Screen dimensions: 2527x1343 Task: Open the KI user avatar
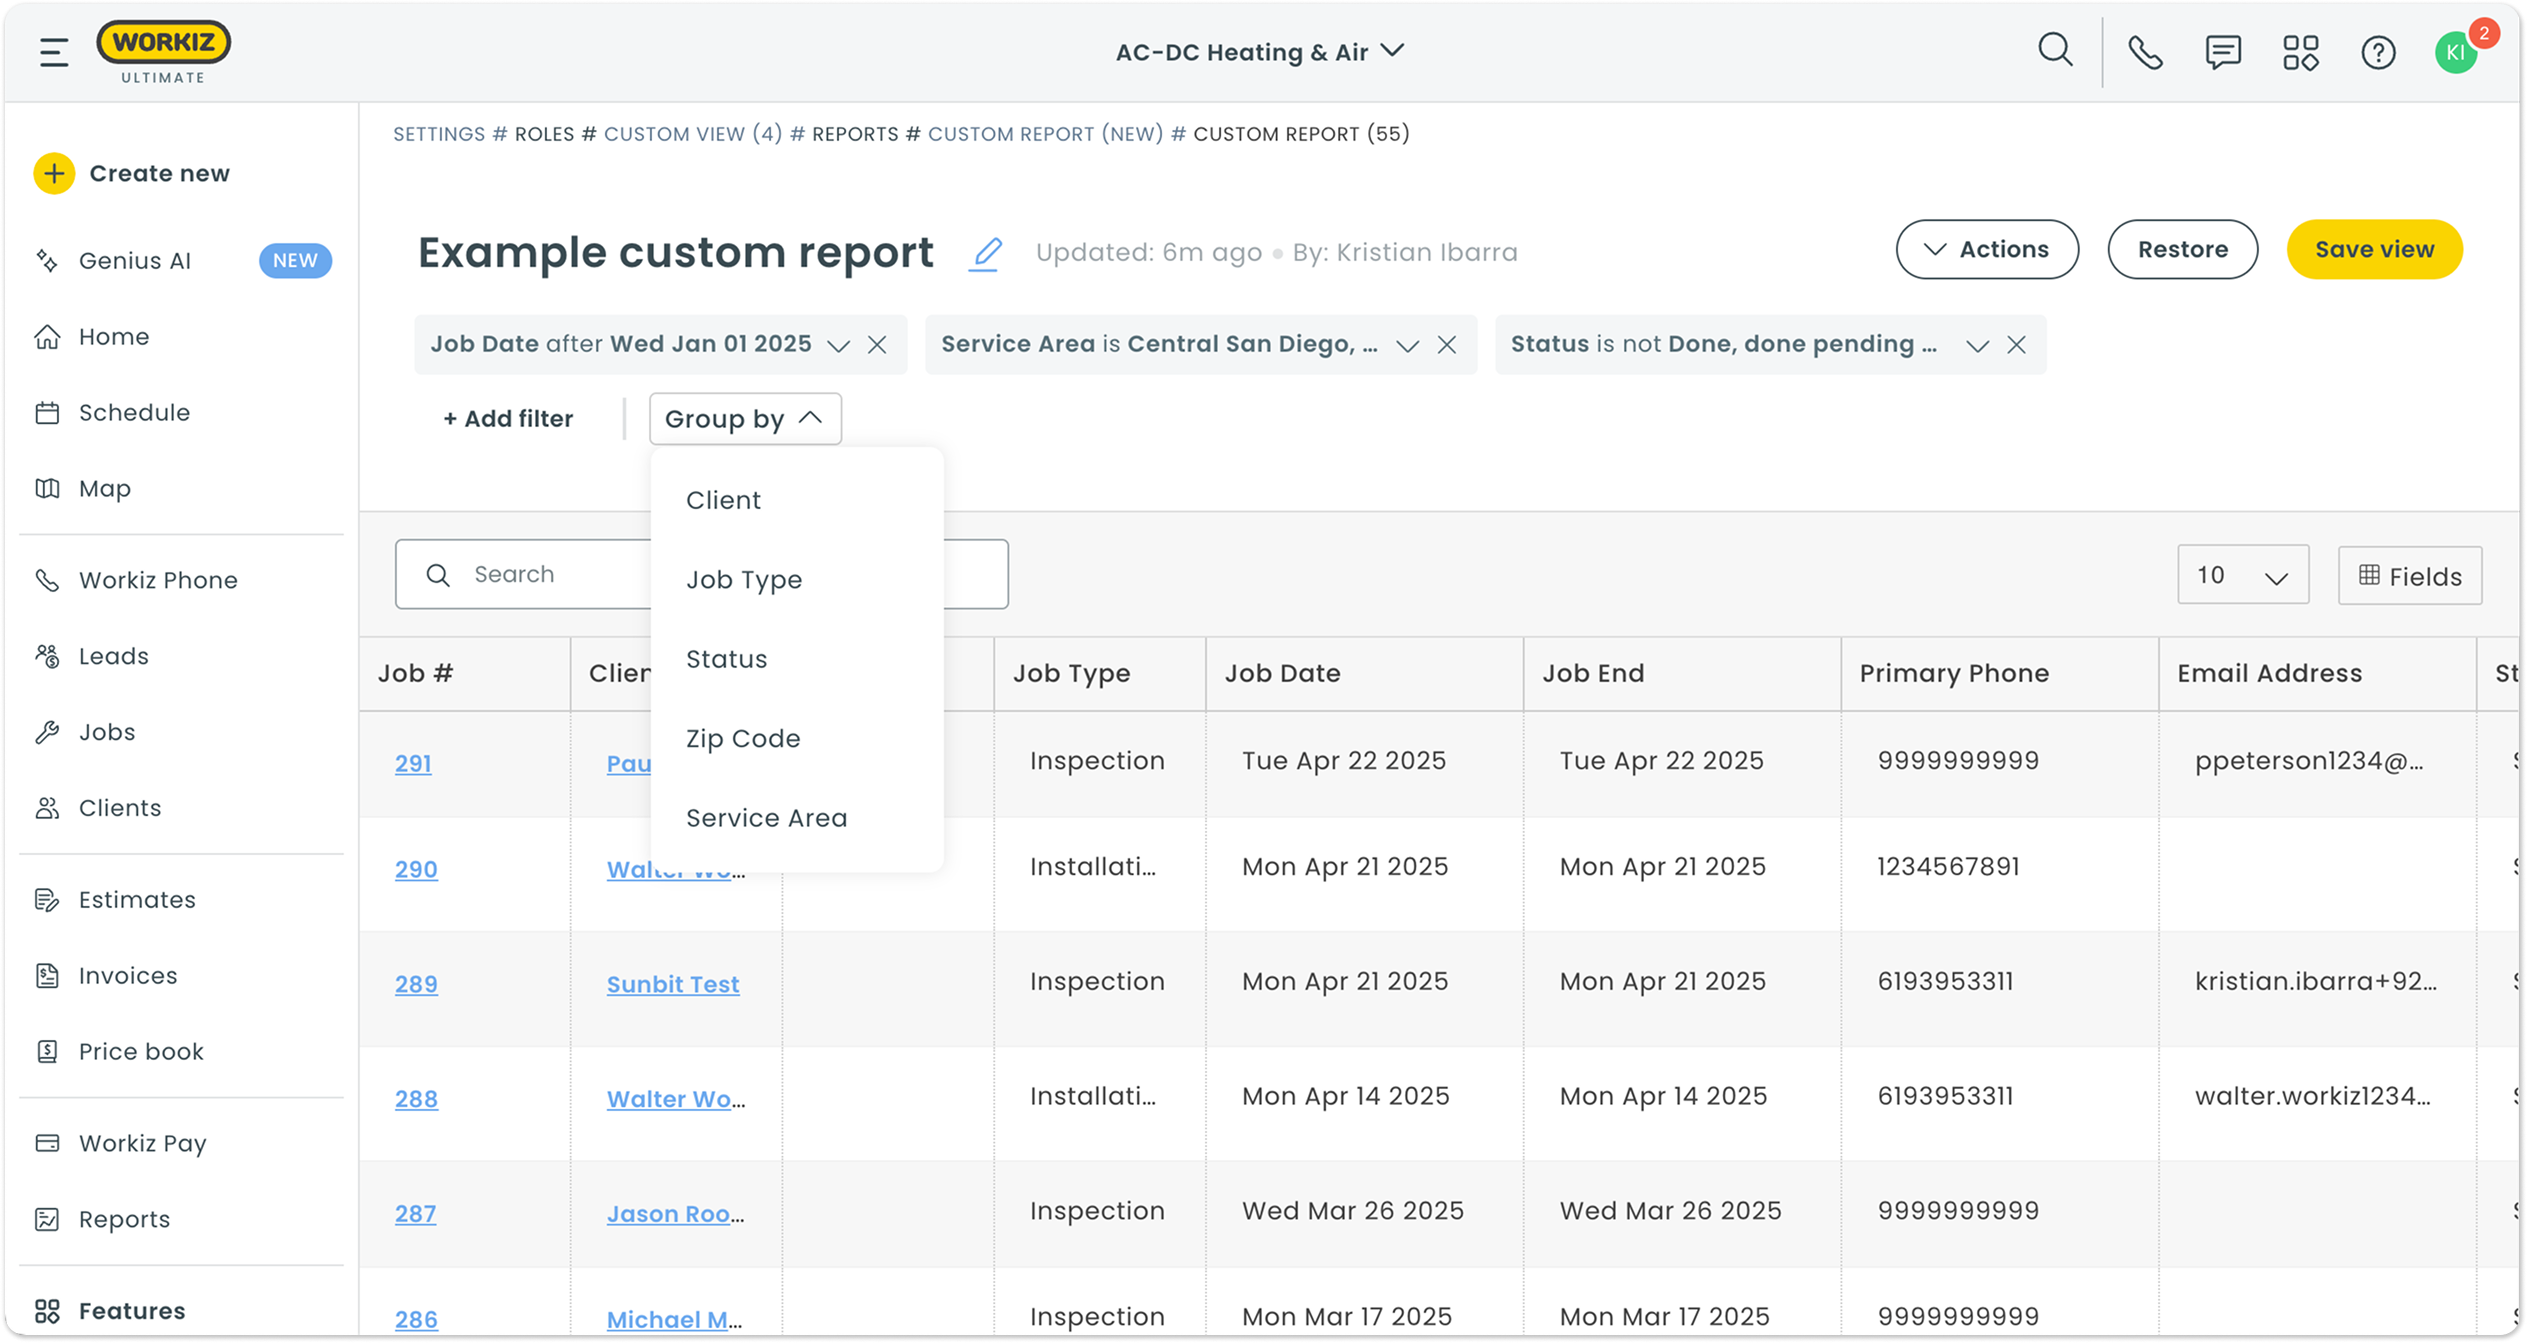coord(2456,52)
